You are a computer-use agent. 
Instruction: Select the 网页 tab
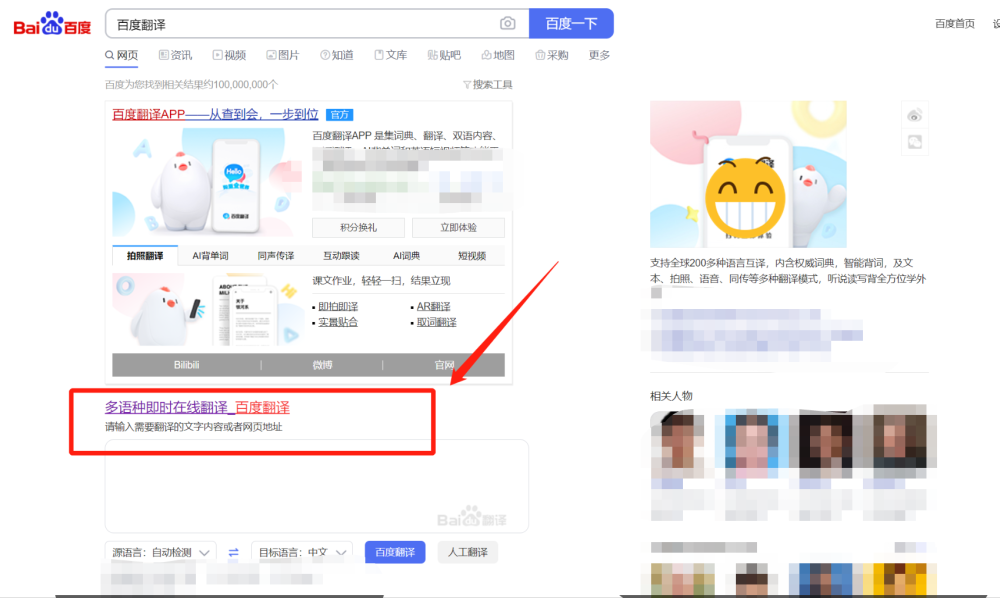121,55
